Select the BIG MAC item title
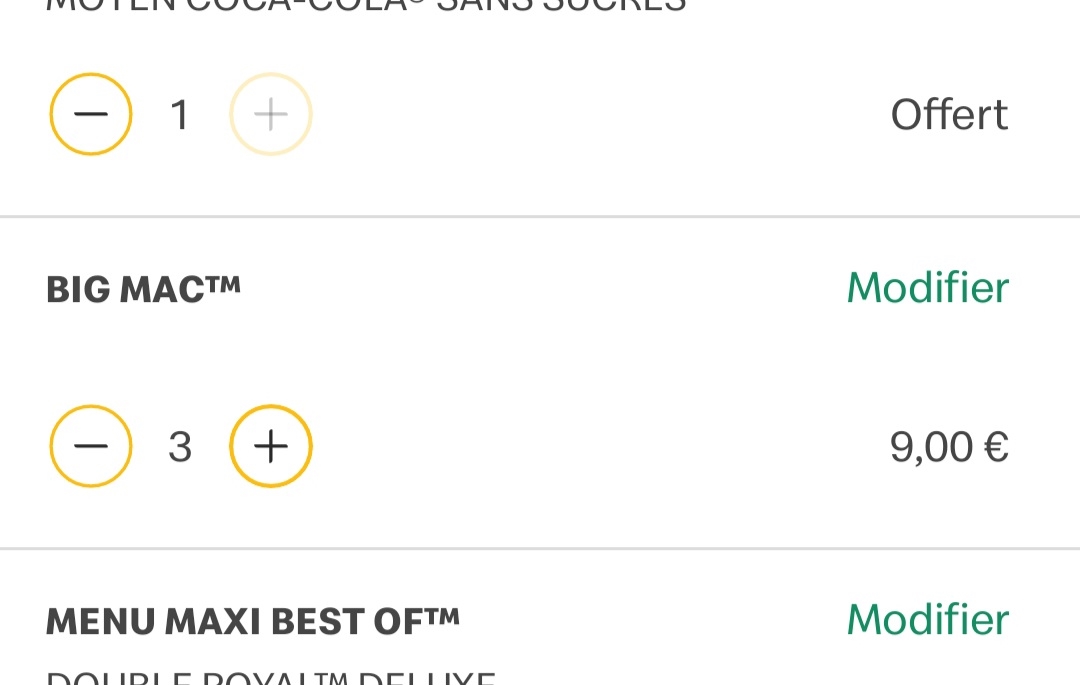Image resolution: width=1080 pixels, height=685 pixels. [x=143, y=290]
